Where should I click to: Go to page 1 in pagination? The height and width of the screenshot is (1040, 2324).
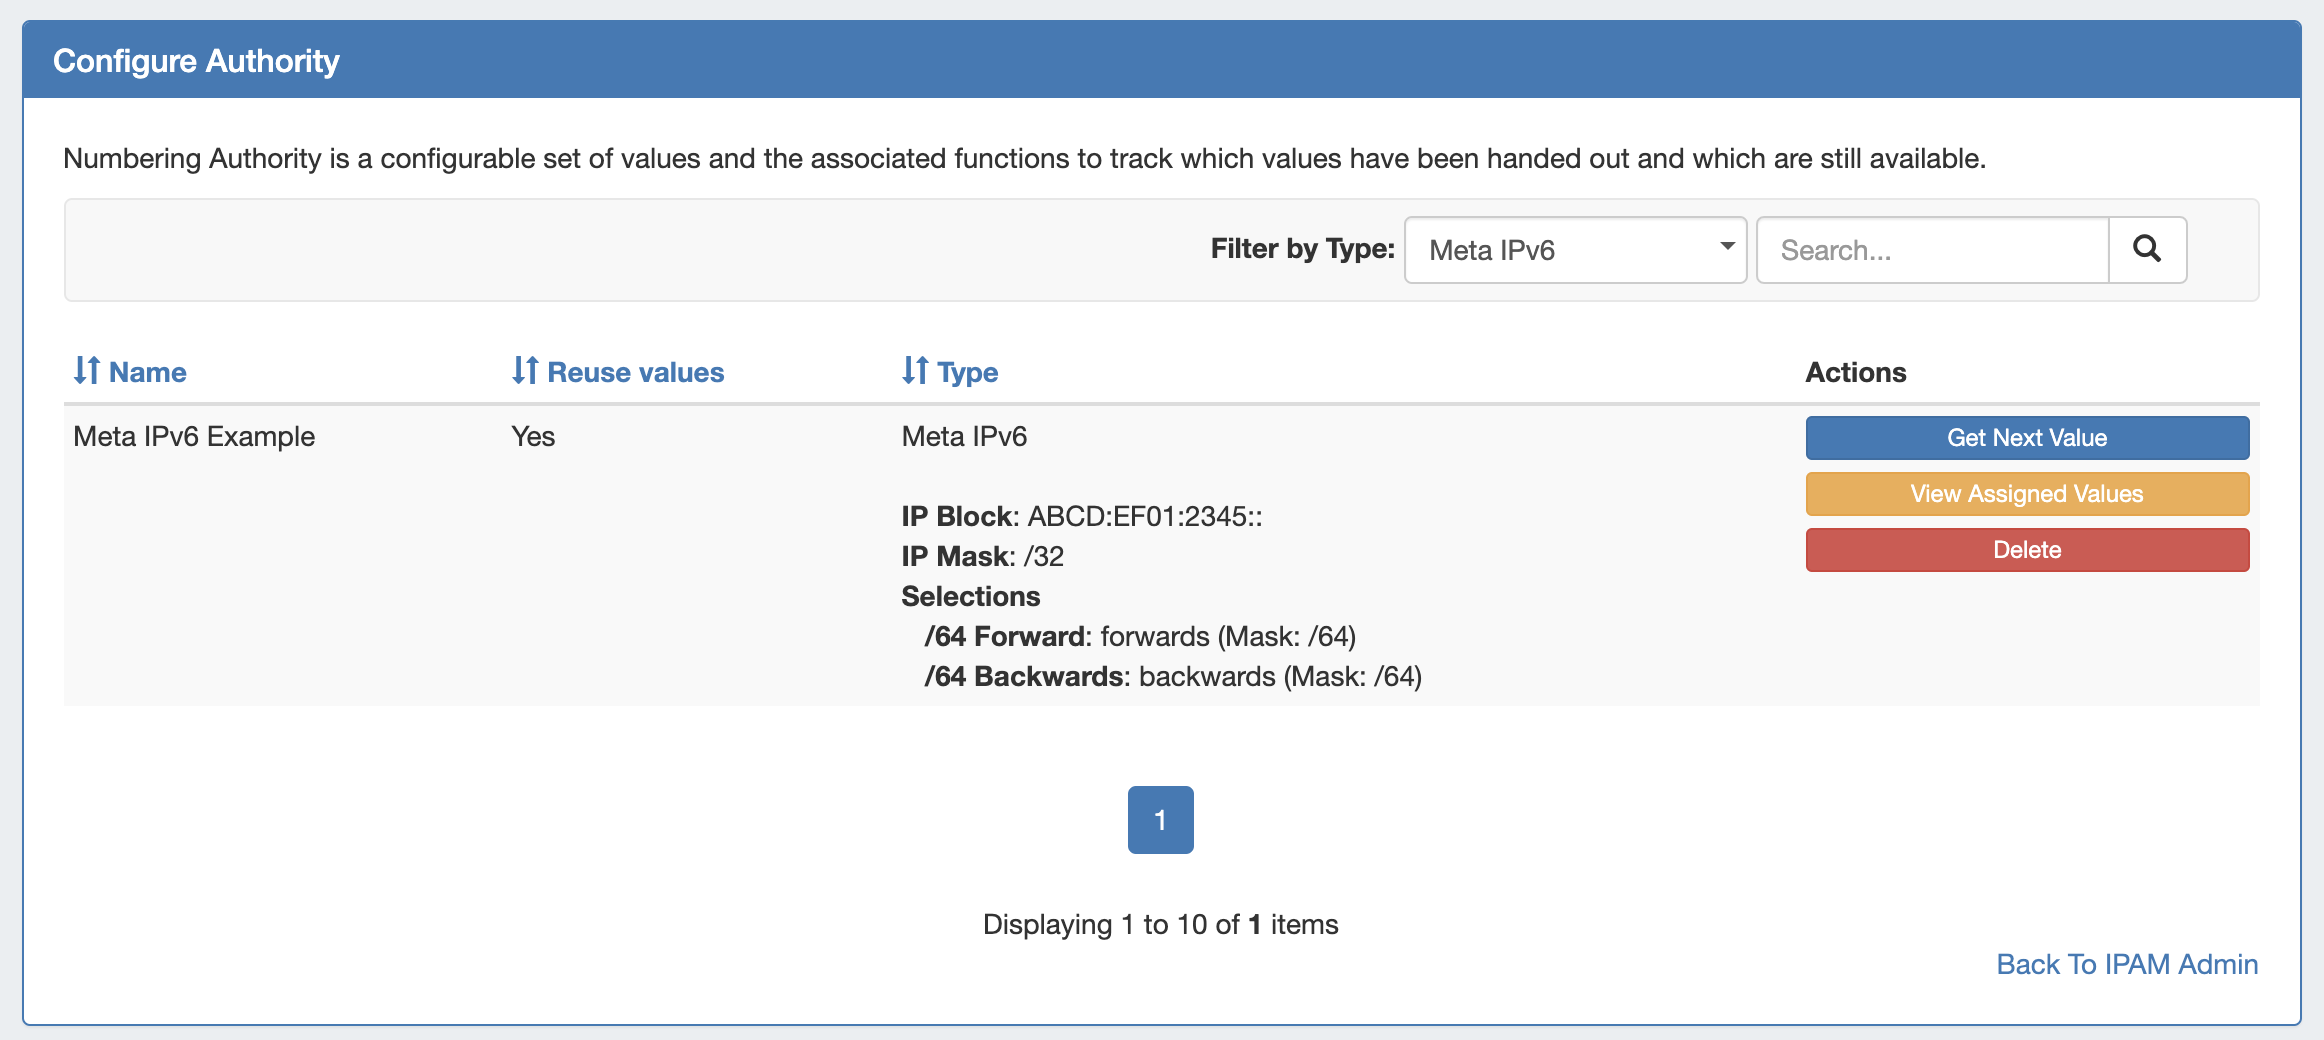1160,820
